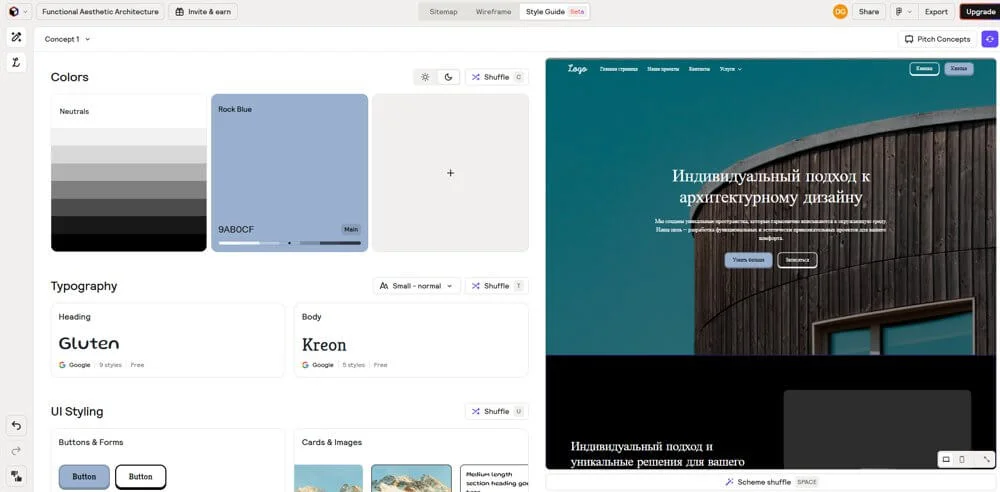Shuffle the Typography section
The height and width of the screenshot is (492, 1000).
click(496, 286)
